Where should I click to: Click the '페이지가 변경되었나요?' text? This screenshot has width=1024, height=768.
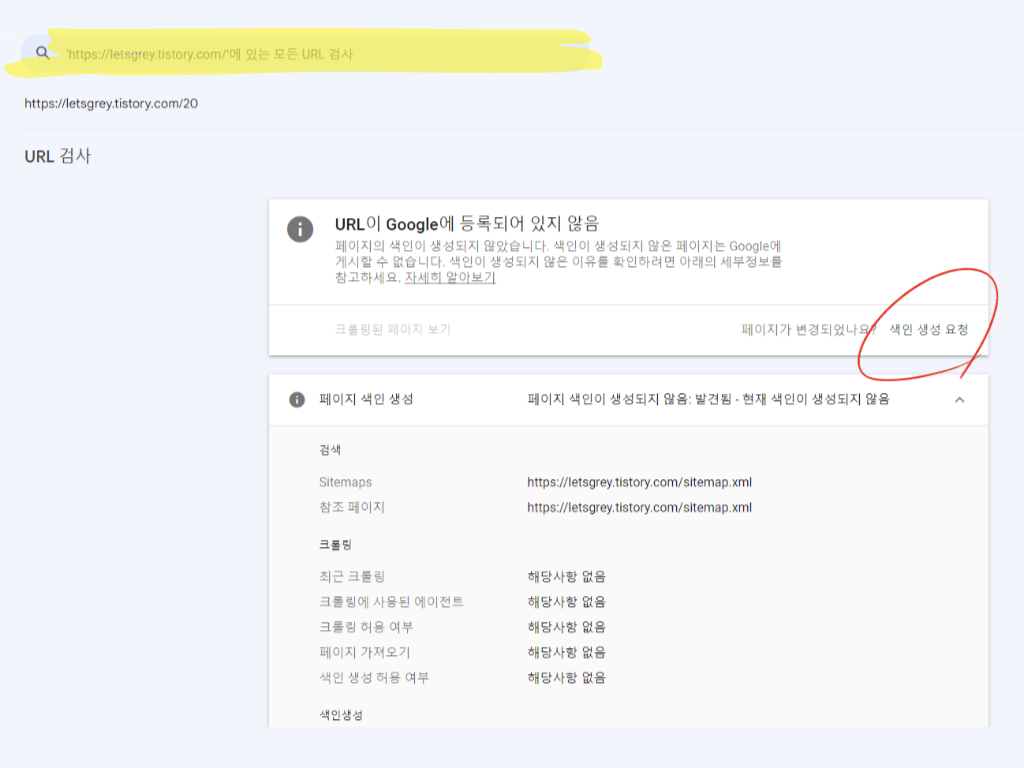tap(808, 330)
